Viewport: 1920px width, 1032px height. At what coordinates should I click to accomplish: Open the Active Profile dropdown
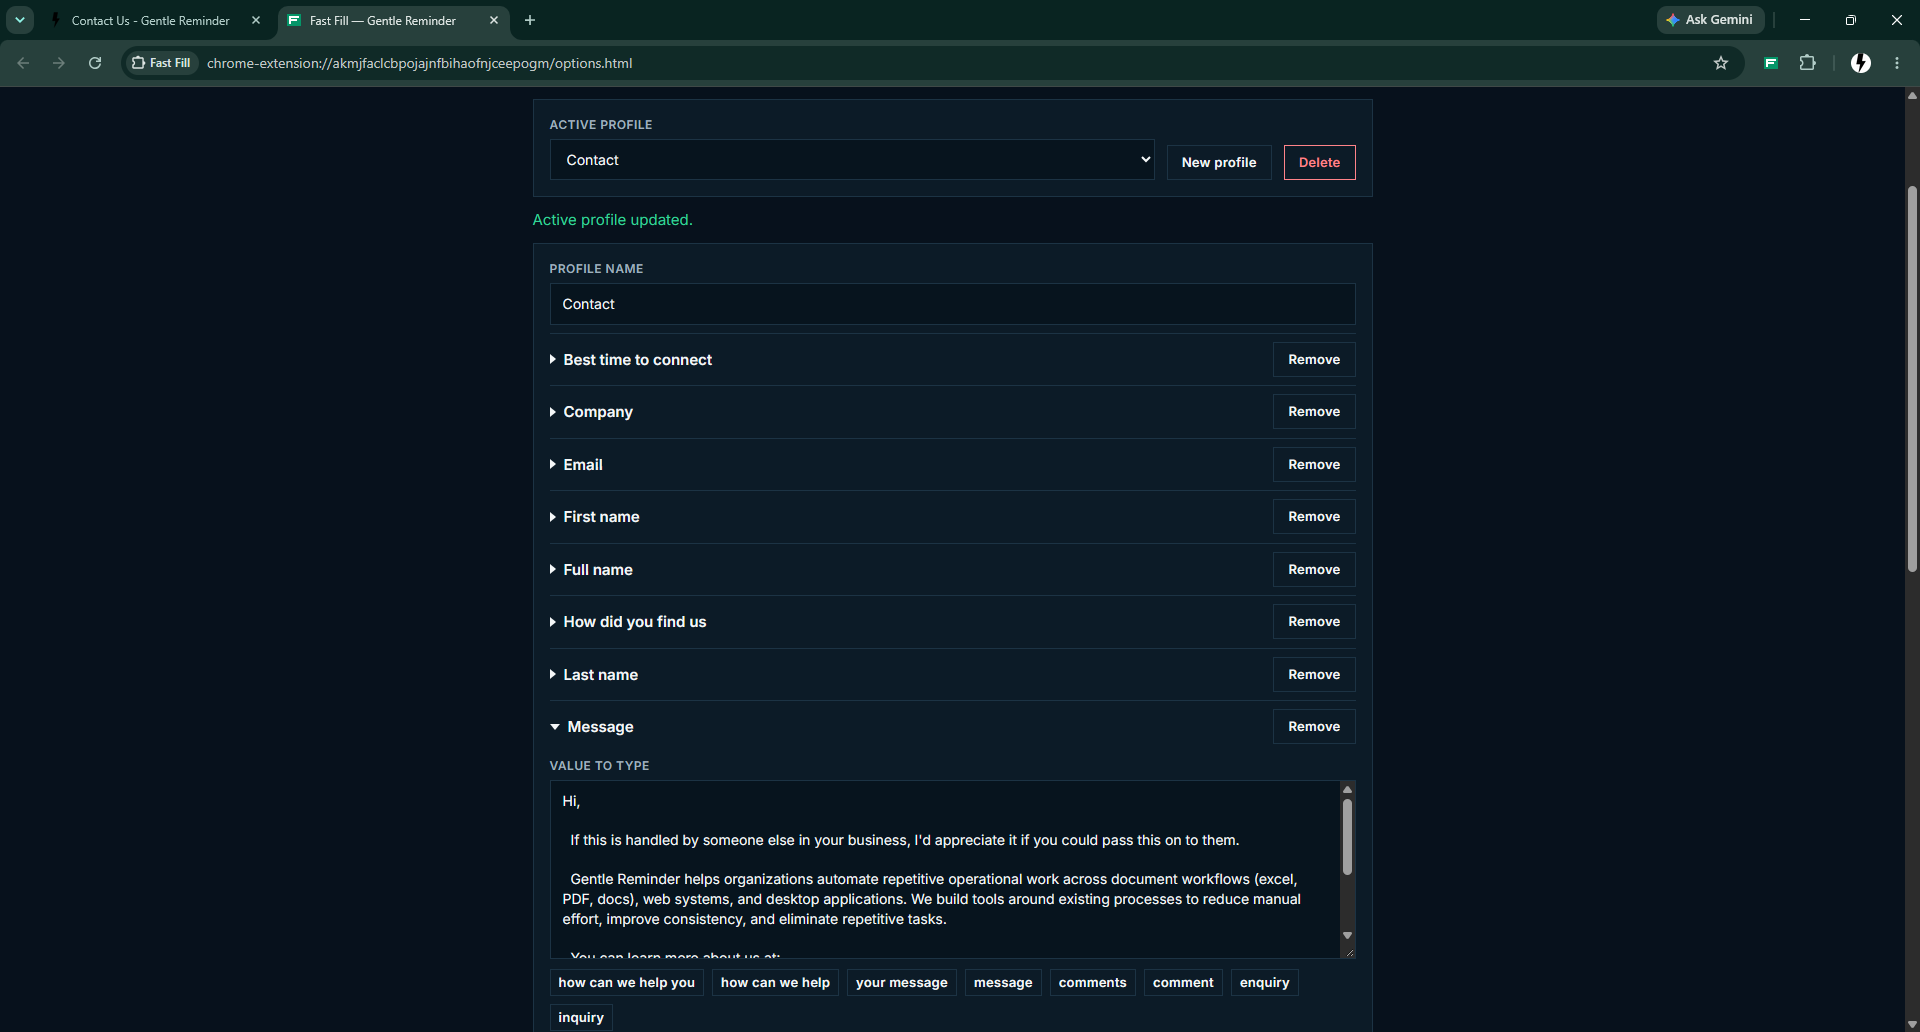(x=852, y=160)
